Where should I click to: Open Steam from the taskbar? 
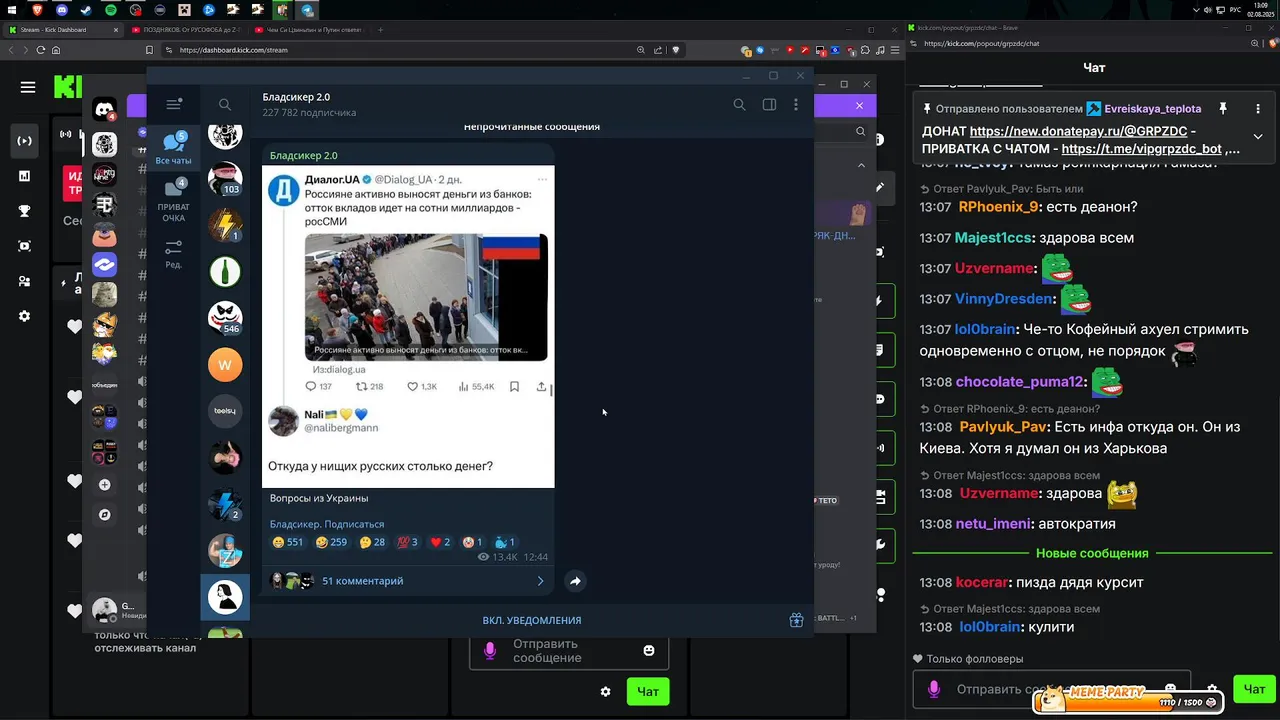point(86,10)
